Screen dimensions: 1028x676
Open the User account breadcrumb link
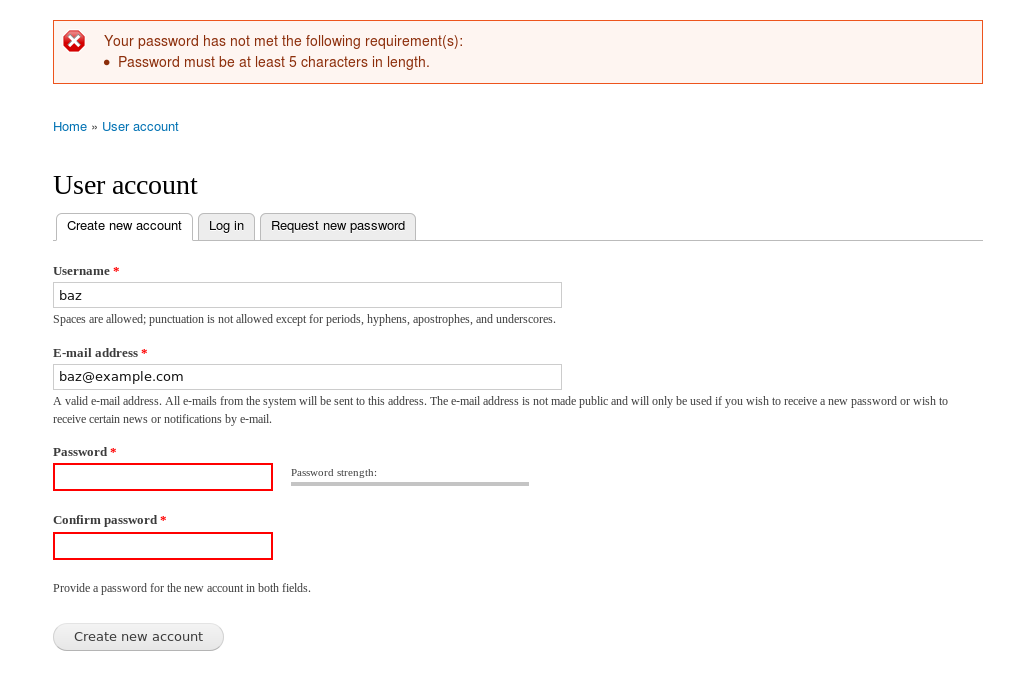pos(140,126)
